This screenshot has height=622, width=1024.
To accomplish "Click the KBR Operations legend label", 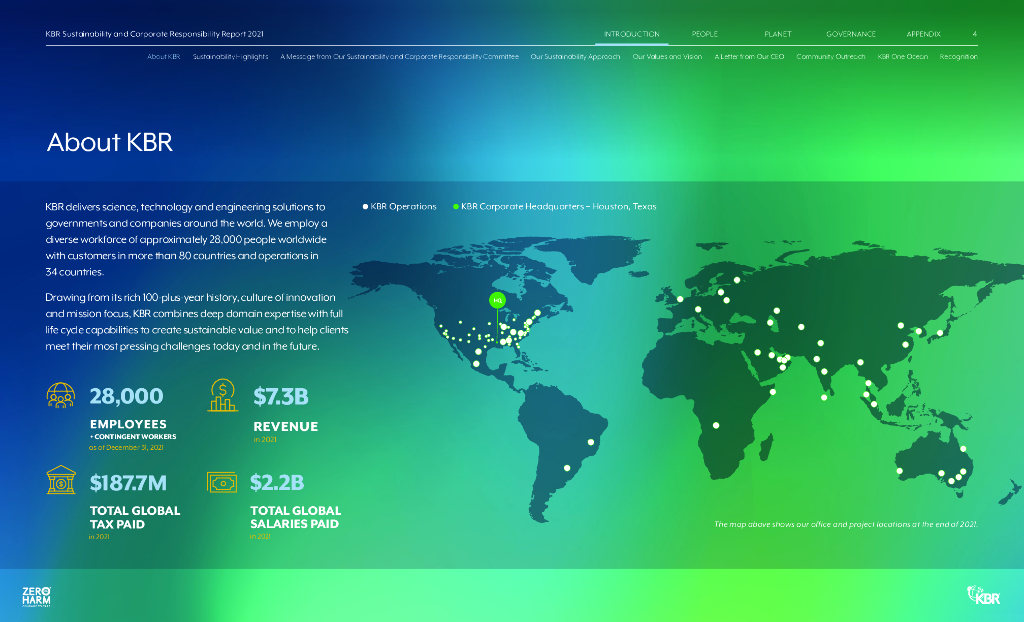I will tap(404, 206).
